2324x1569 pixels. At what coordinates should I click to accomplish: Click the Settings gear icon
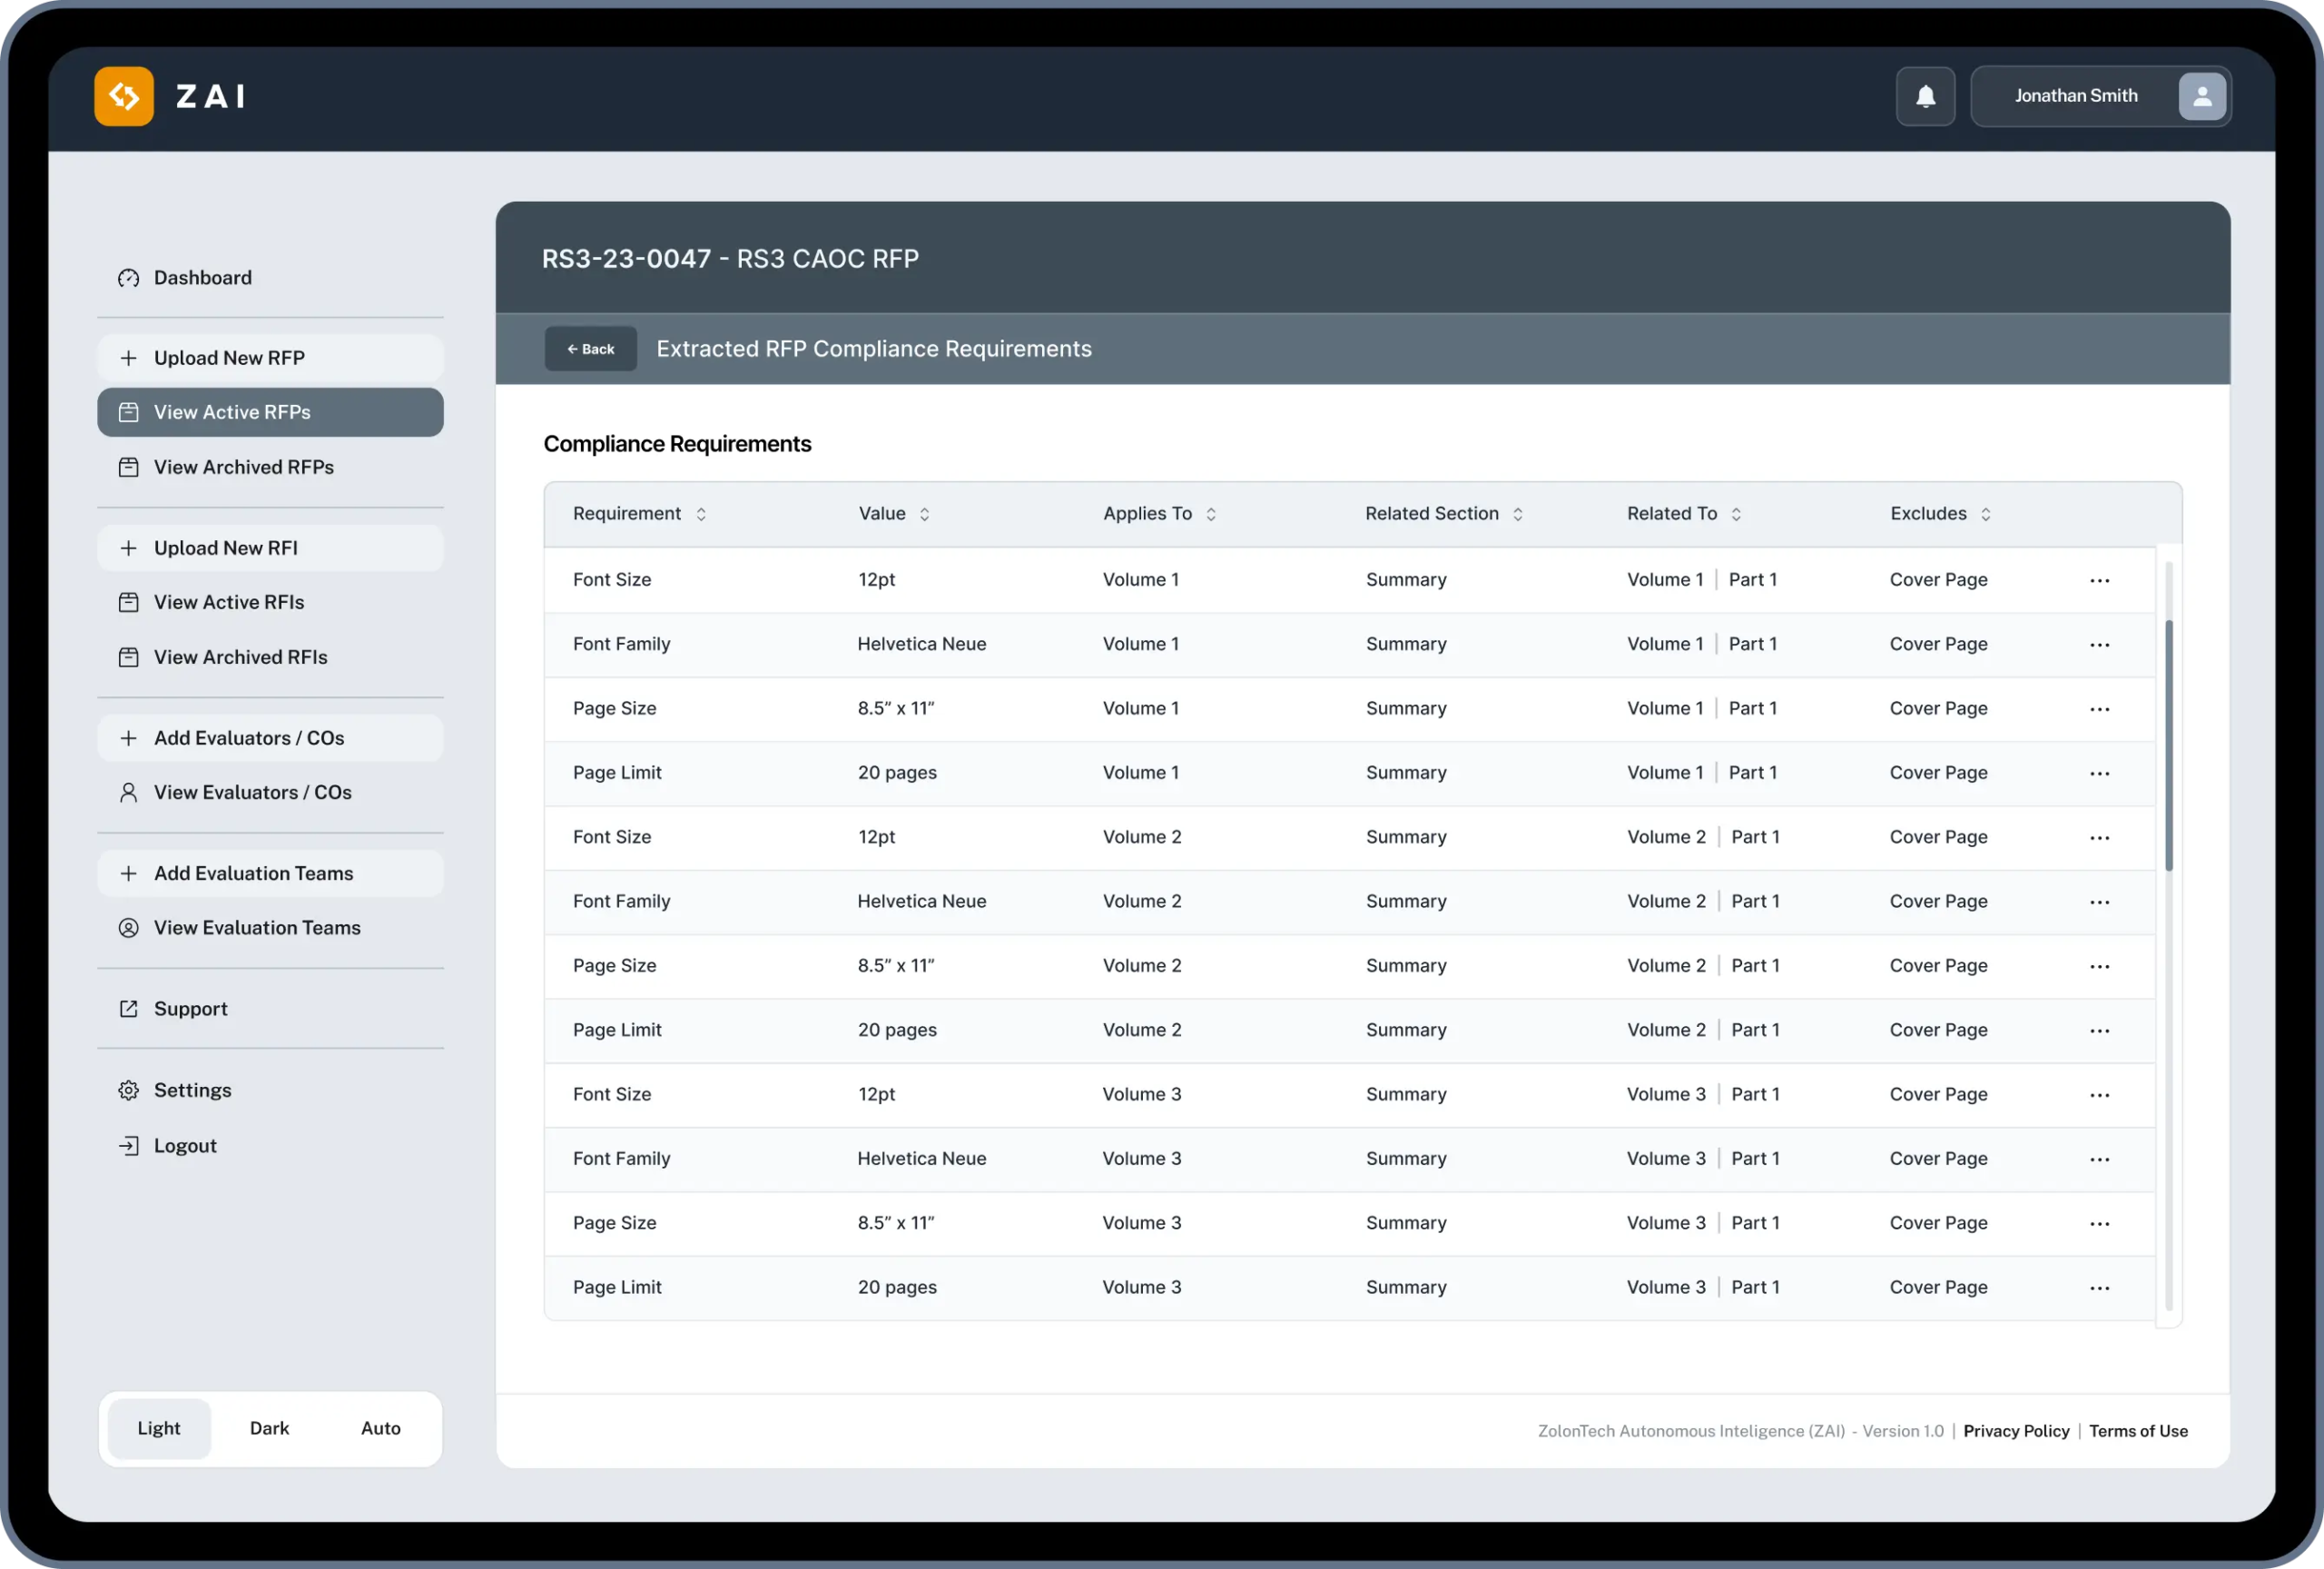129,1091
